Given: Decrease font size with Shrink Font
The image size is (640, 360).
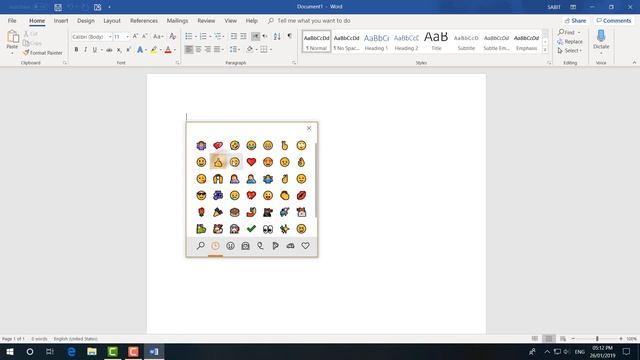Looking at the screenshot, I should coord(144,37).
